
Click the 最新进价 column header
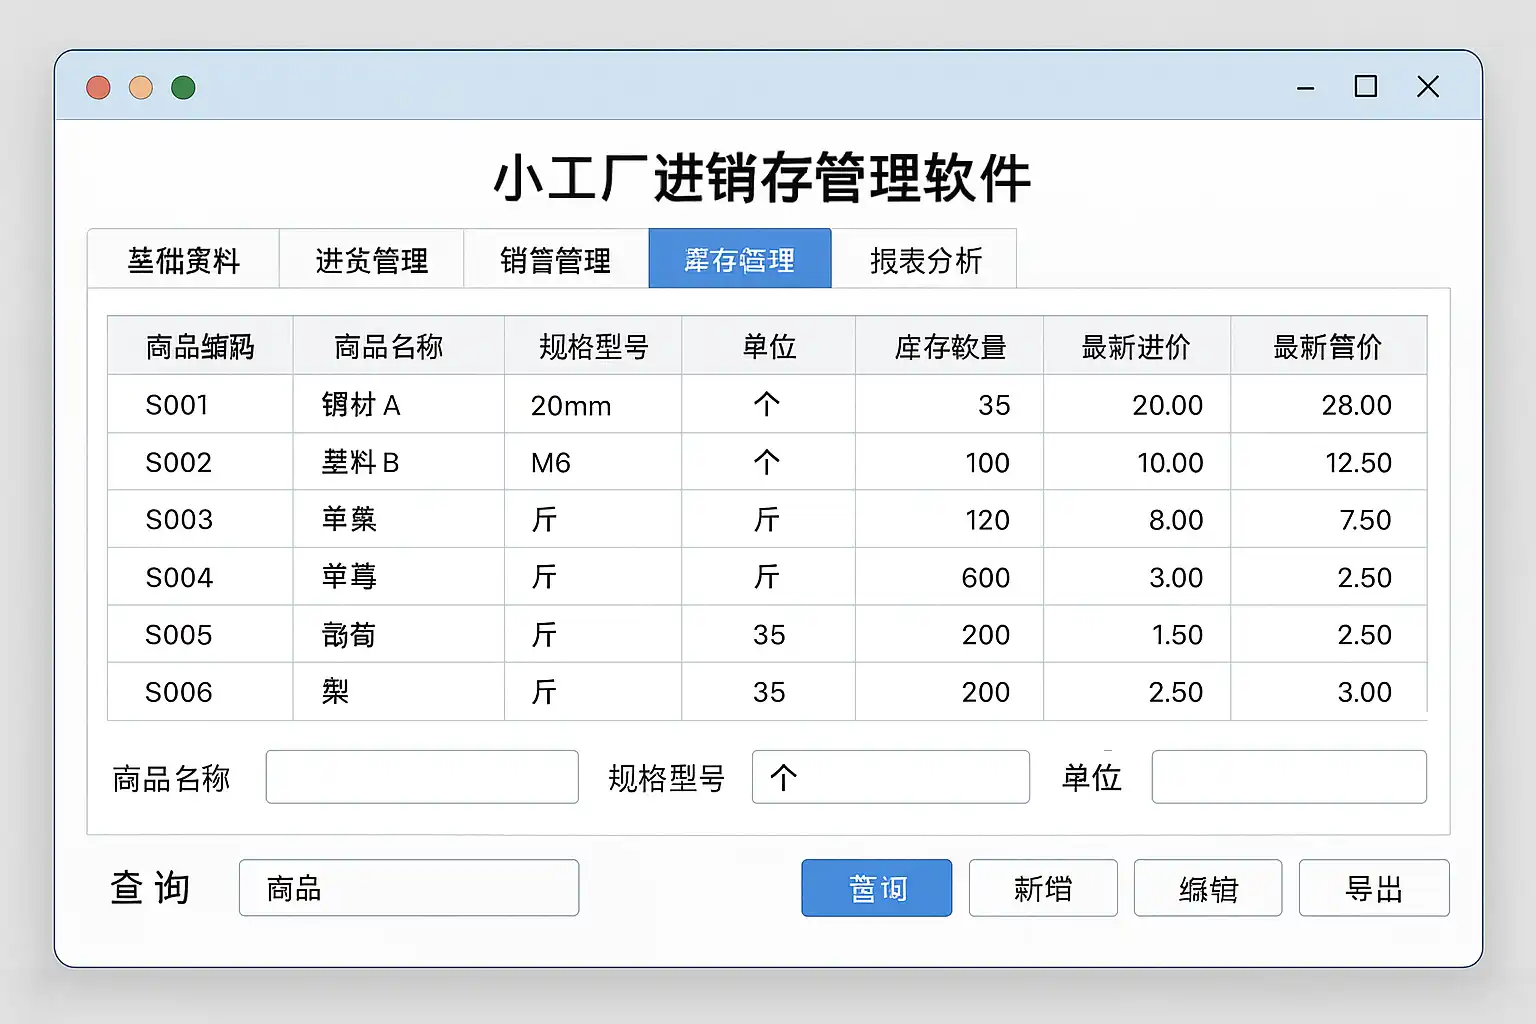tap(1136, 346)
